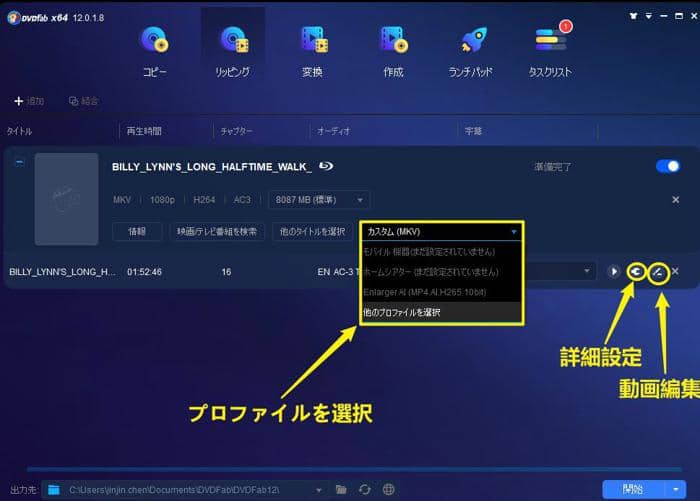The image size is (700, 501).
Task: Click the duration value 01:52:46
Action: [x=144, y=272]
